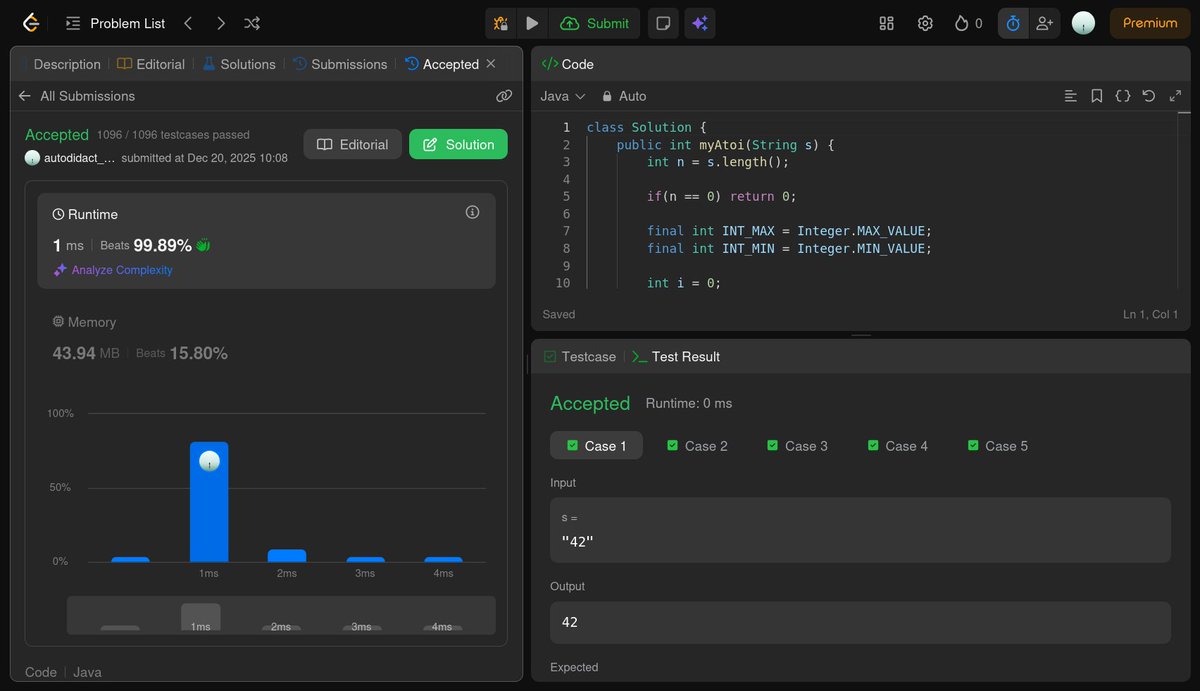Invite a collaborator with the add-person icon
The width and height of the screenshot is (1200, 691).
coord(1044,23)
